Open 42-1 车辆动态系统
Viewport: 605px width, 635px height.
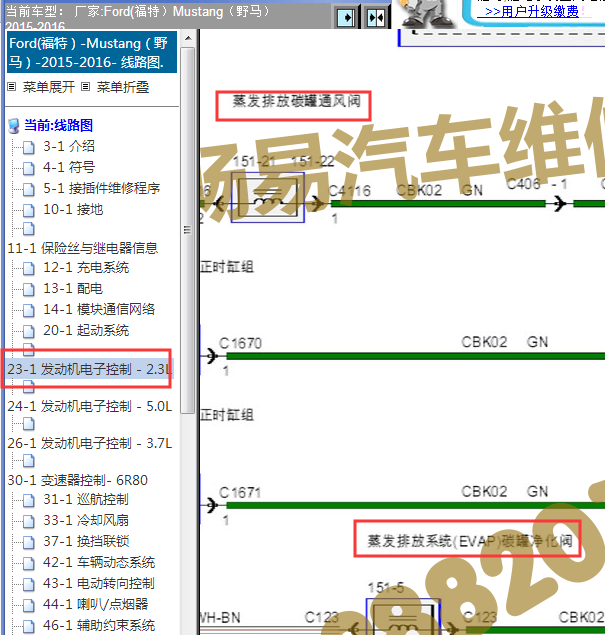click(99, 563)
